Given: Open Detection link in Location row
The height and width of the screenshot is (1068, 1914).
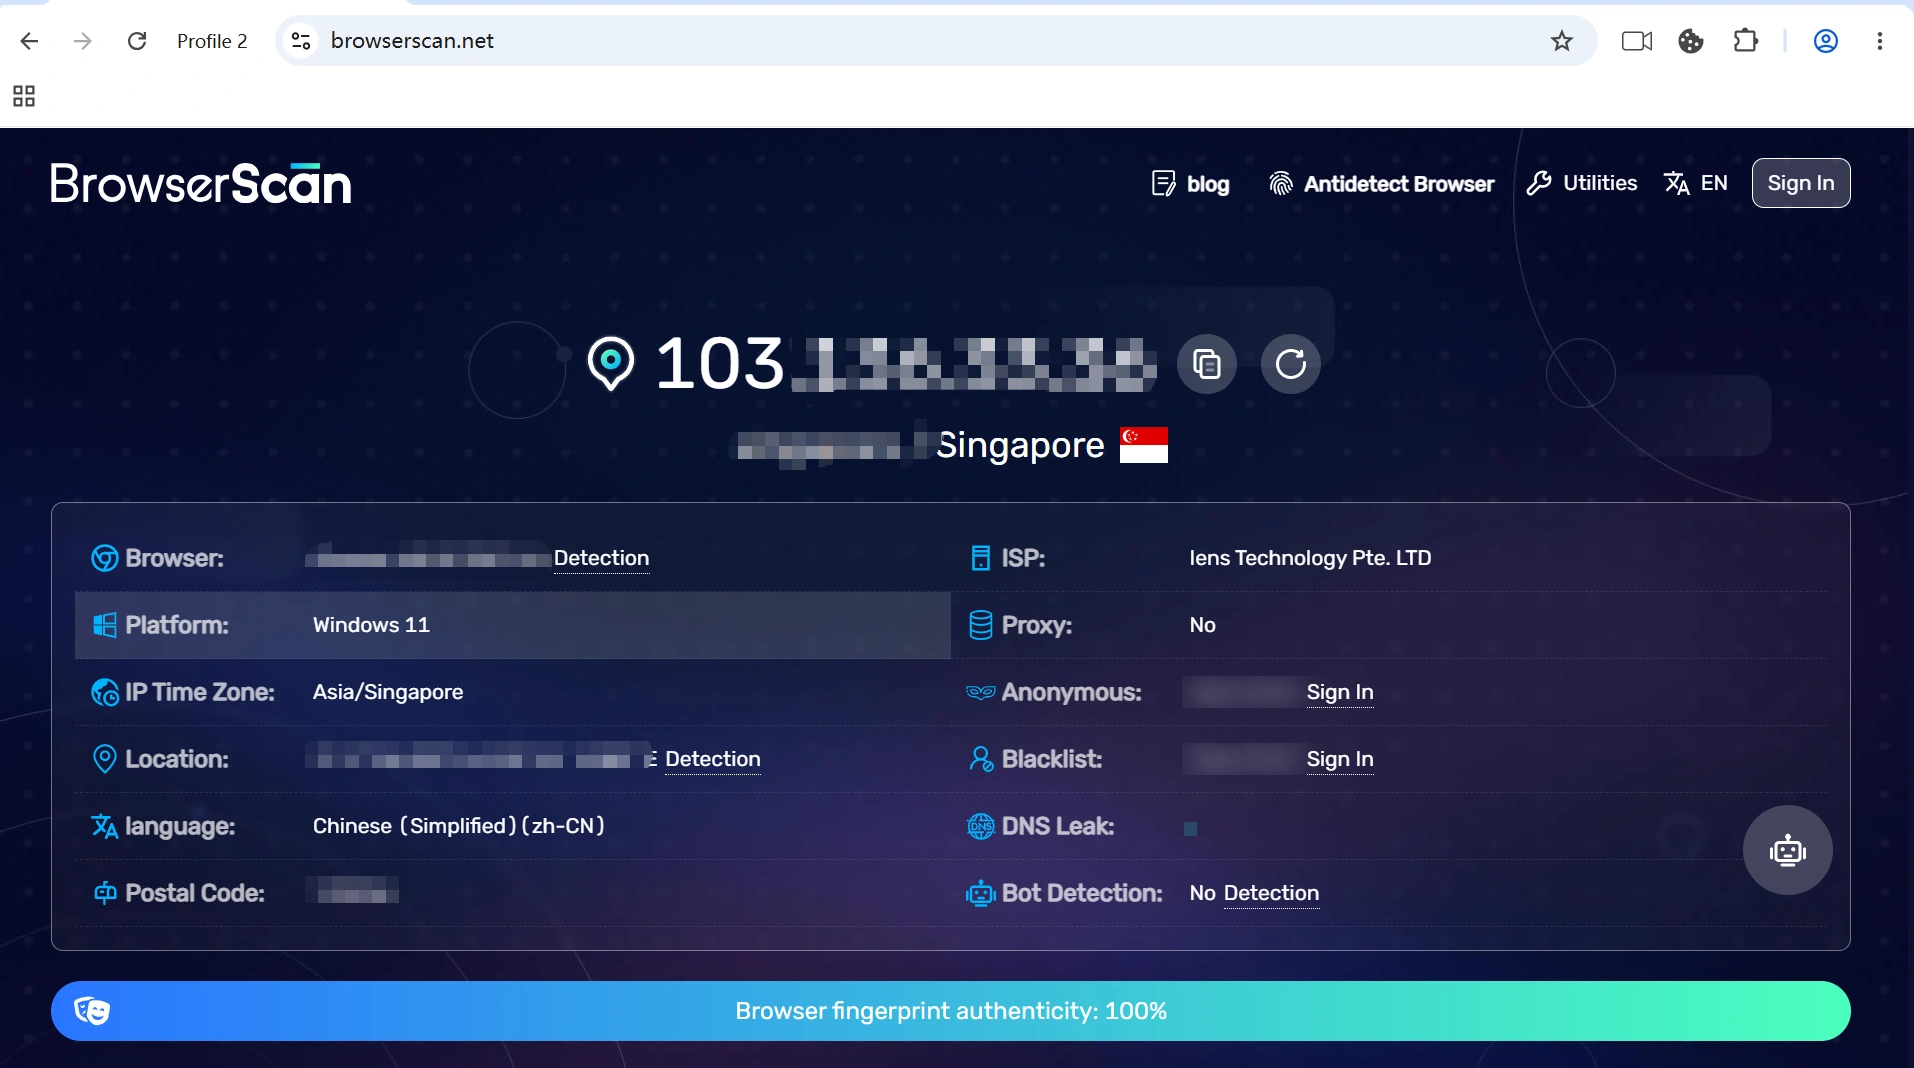Looking at the screenshot, I should 713,759.
